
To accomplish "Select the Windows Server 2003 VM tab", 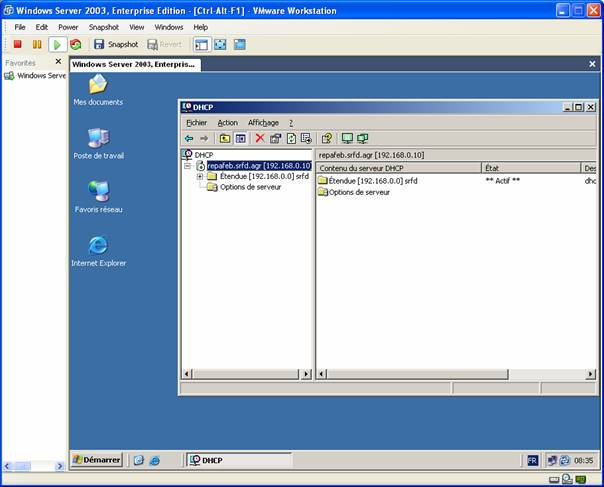I will (135, 64).
